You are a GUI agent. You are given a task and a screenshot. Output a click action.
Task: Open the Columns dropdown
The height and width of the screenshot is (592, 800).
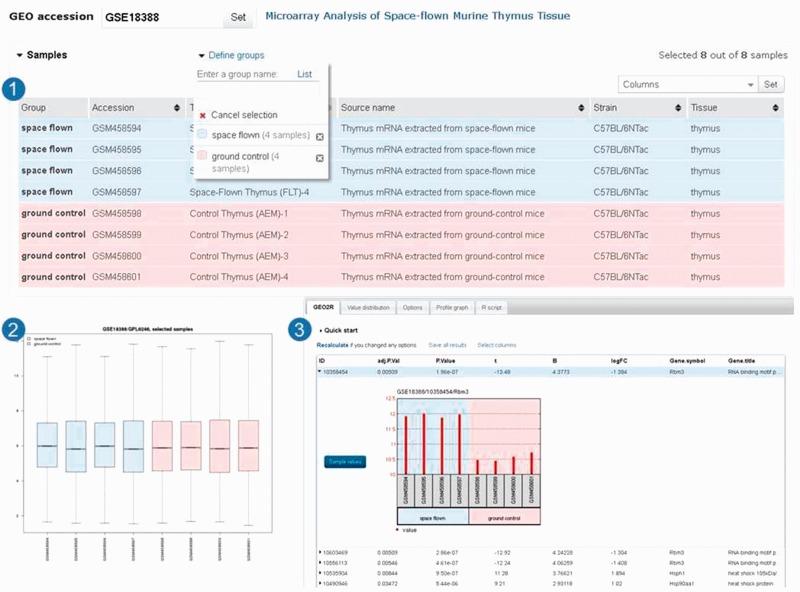pyautogui.click(x=688, y=85)
